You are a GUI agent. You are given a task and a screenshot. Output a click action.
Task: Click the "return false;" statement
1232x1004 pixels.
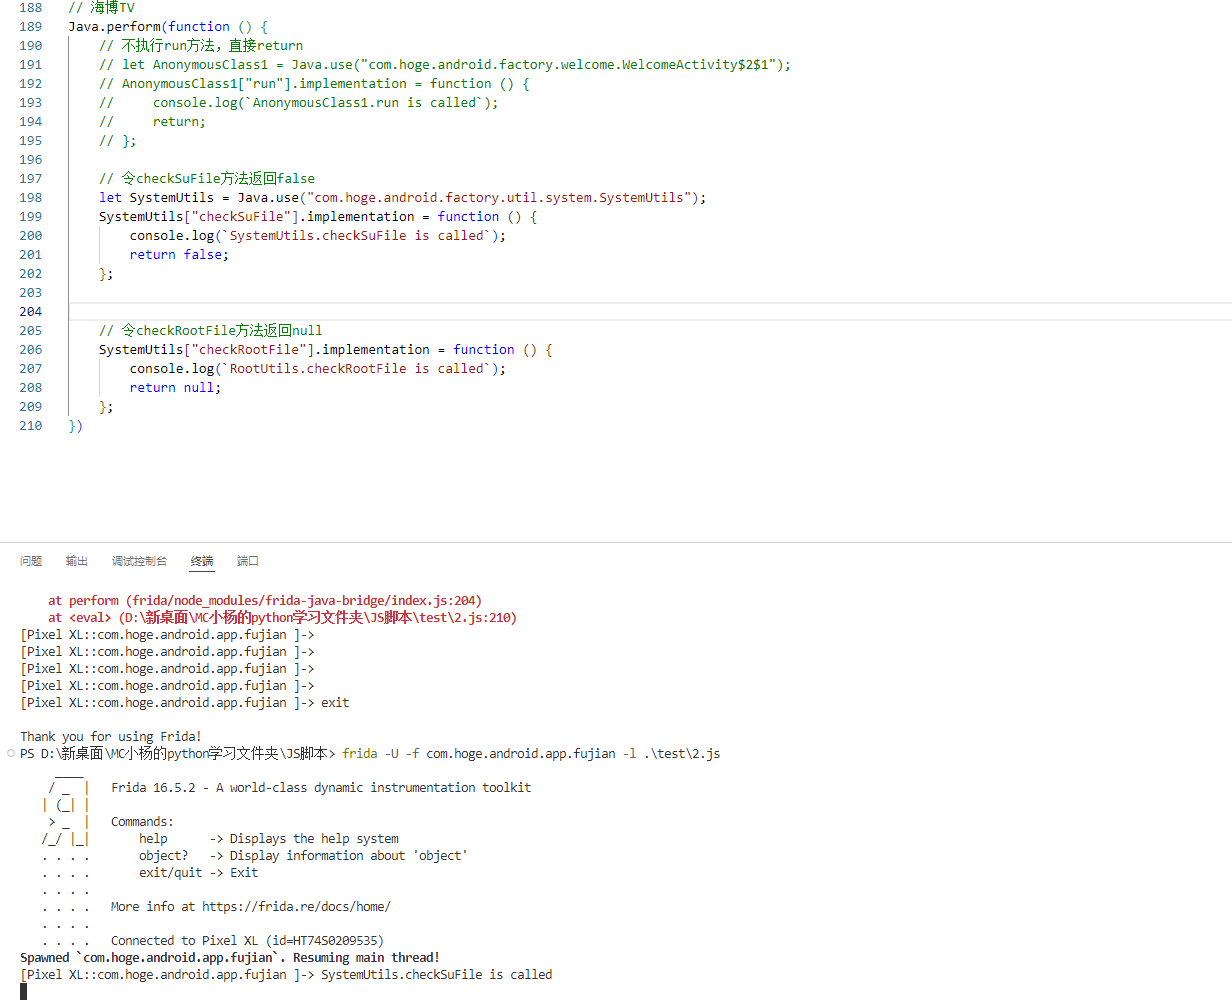[179, 255]
